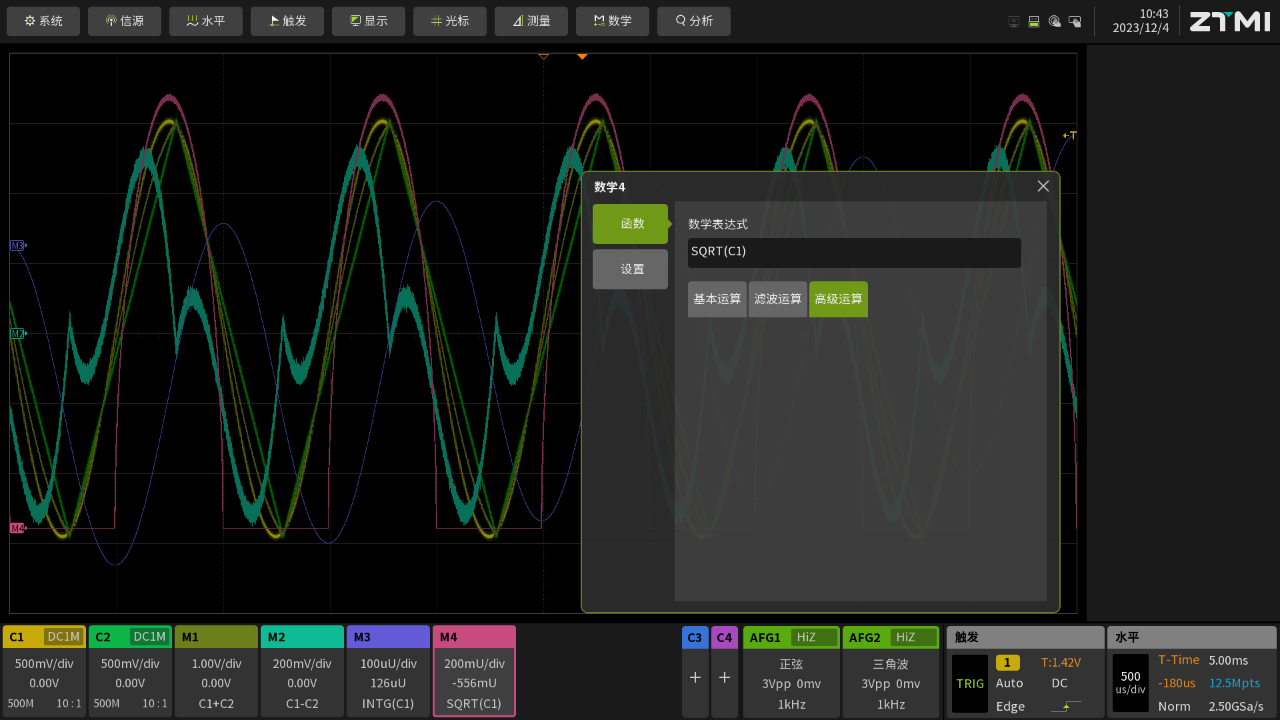
Task: Click the green USB storage status icon
Action: (x=1034, y=21)
